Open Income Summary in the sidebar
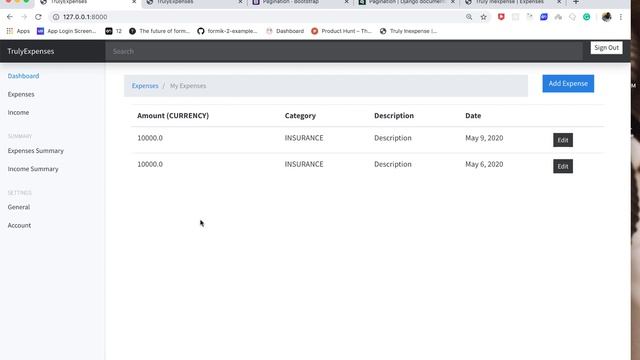The image size is (640, 360). point(33,169)
